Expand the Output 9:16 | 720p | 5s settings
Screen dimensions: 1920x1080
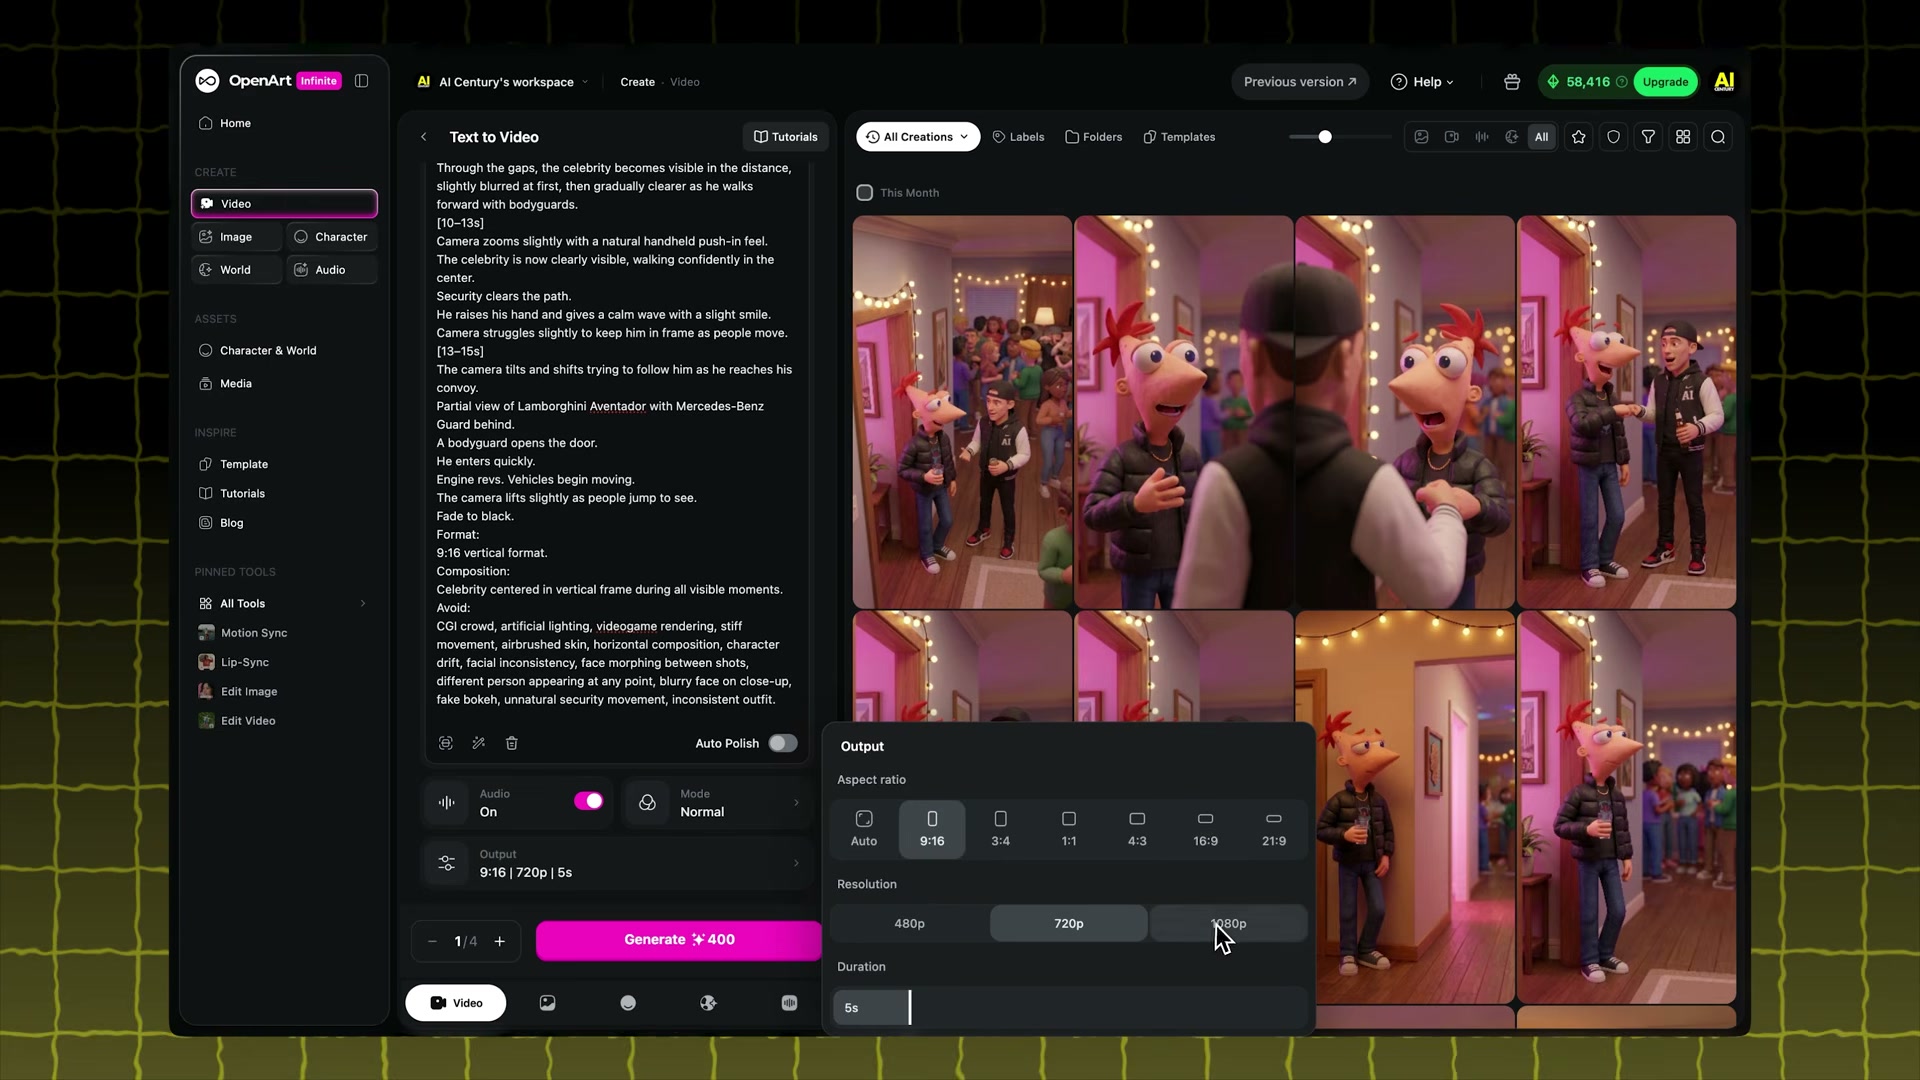[616, 863]
